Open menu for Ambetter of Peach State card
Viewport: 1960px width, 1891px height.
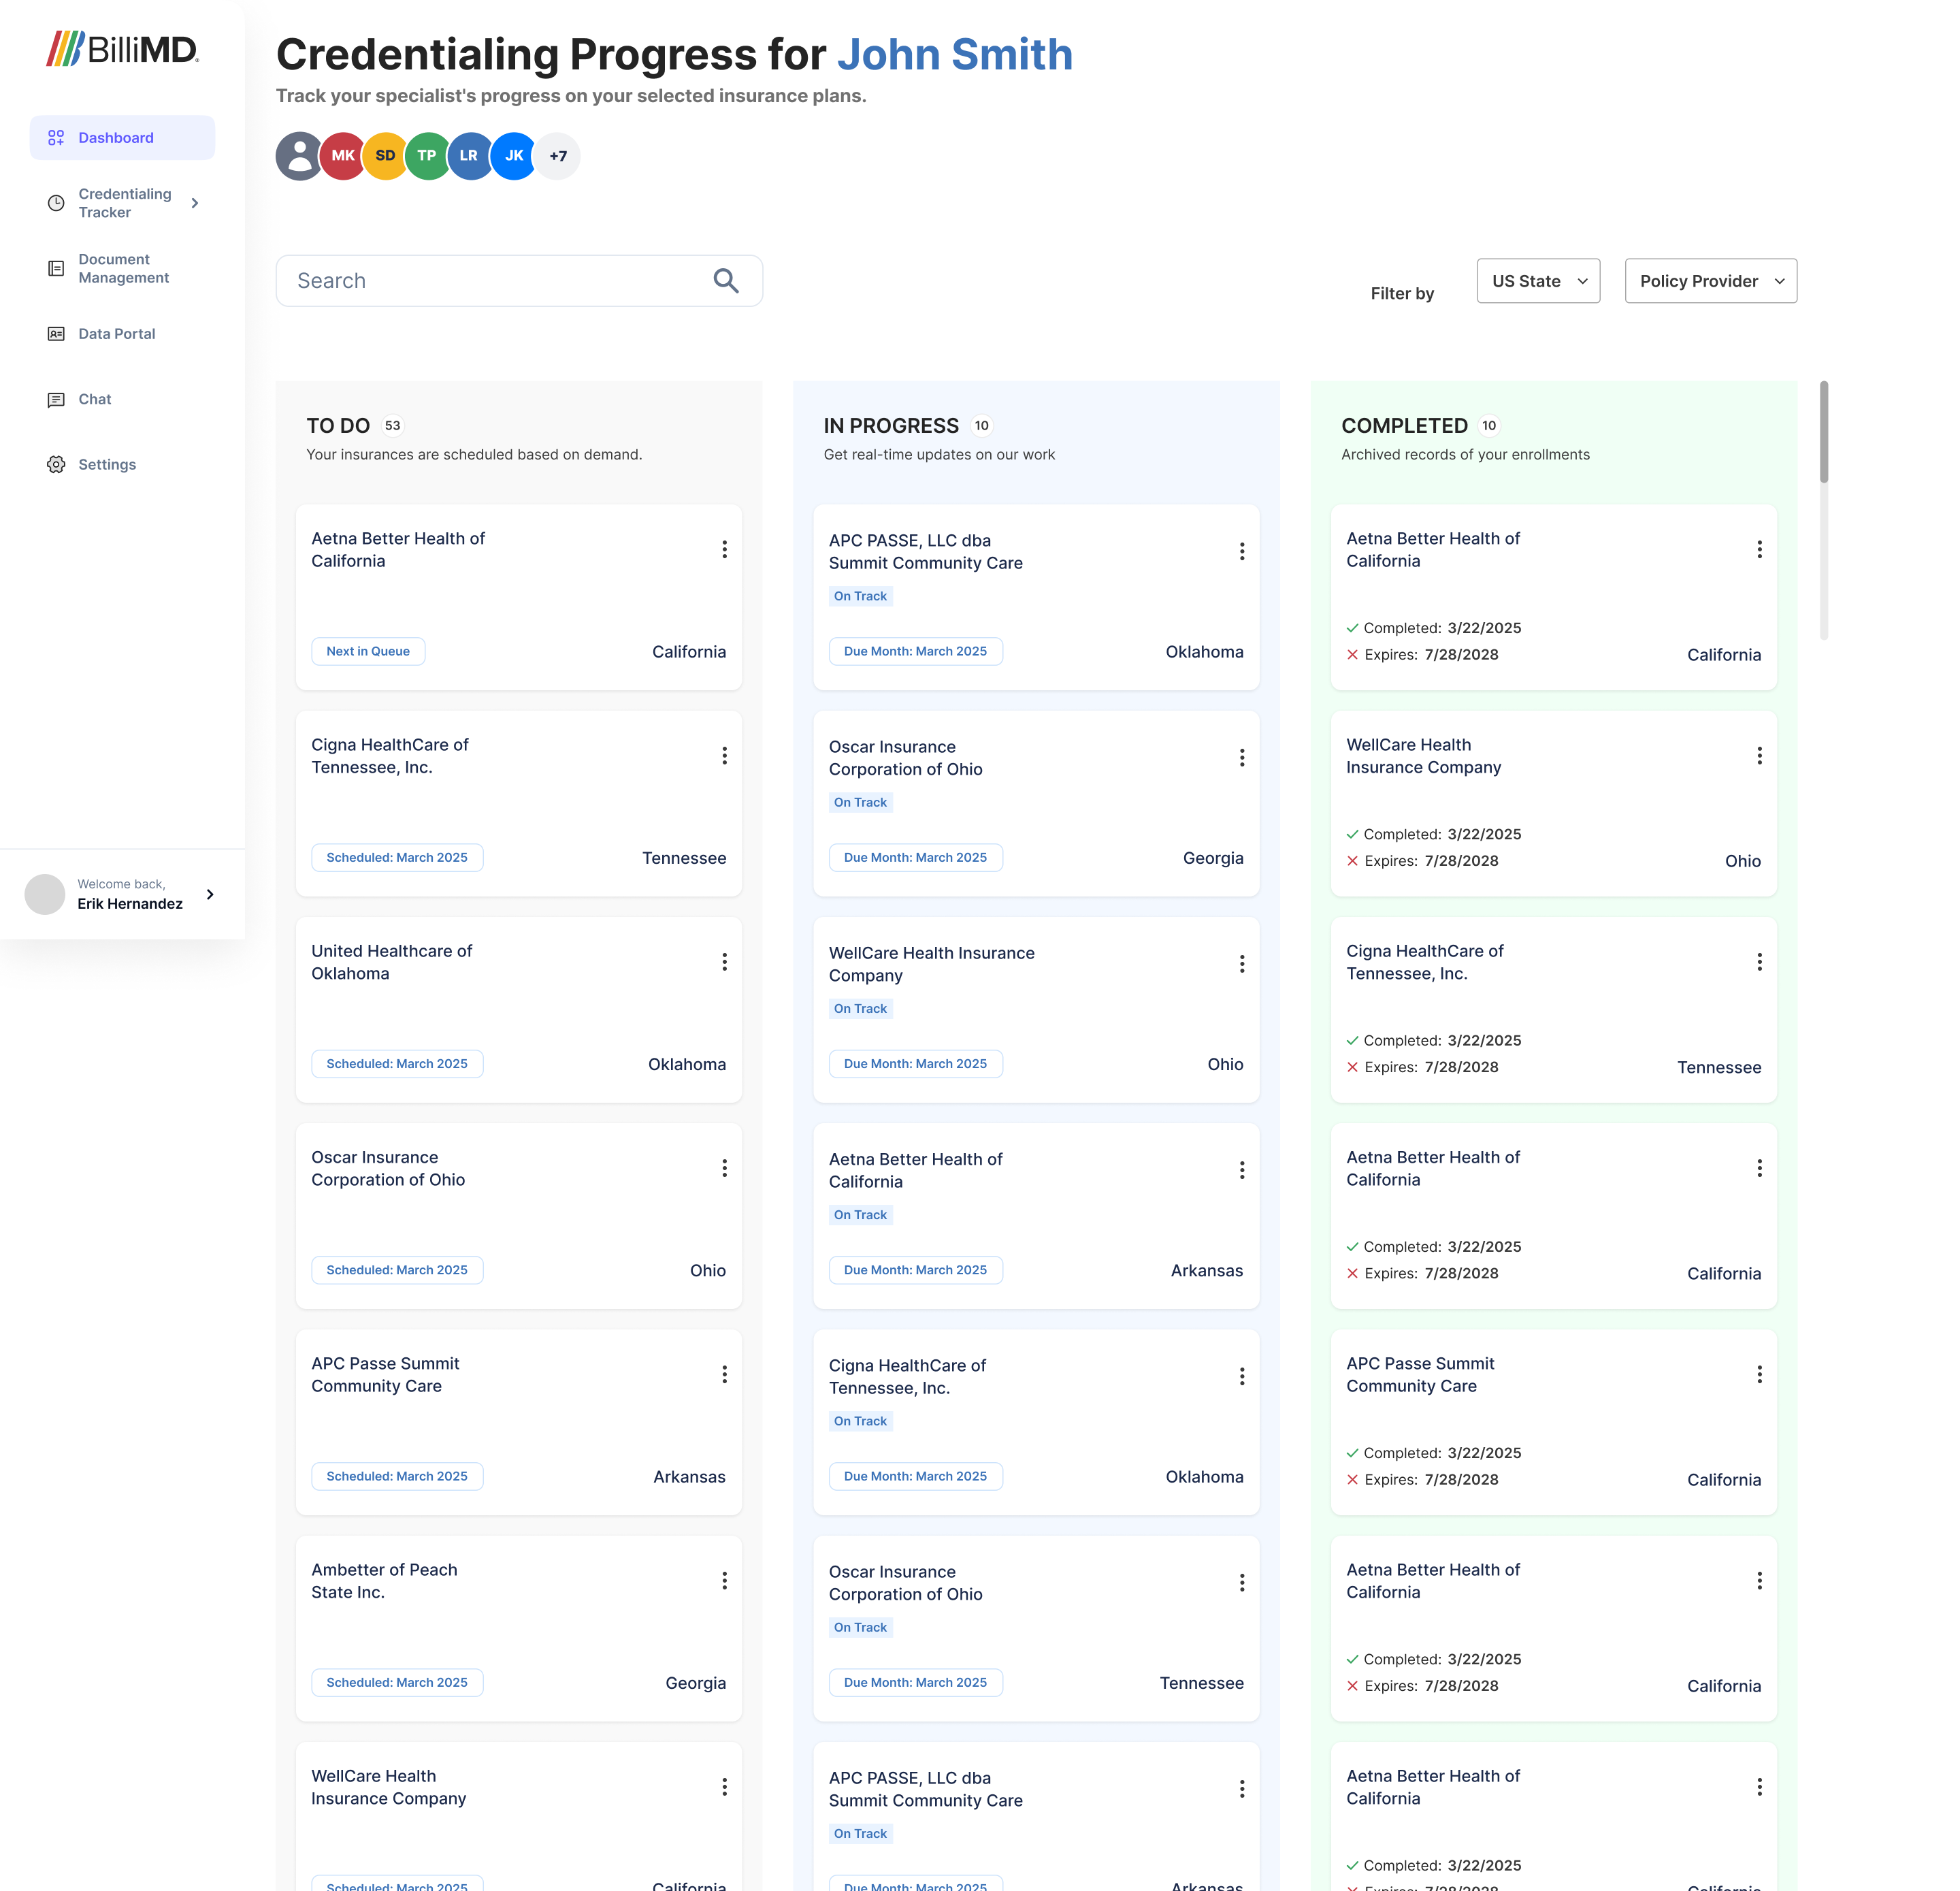pos(724,1581)
